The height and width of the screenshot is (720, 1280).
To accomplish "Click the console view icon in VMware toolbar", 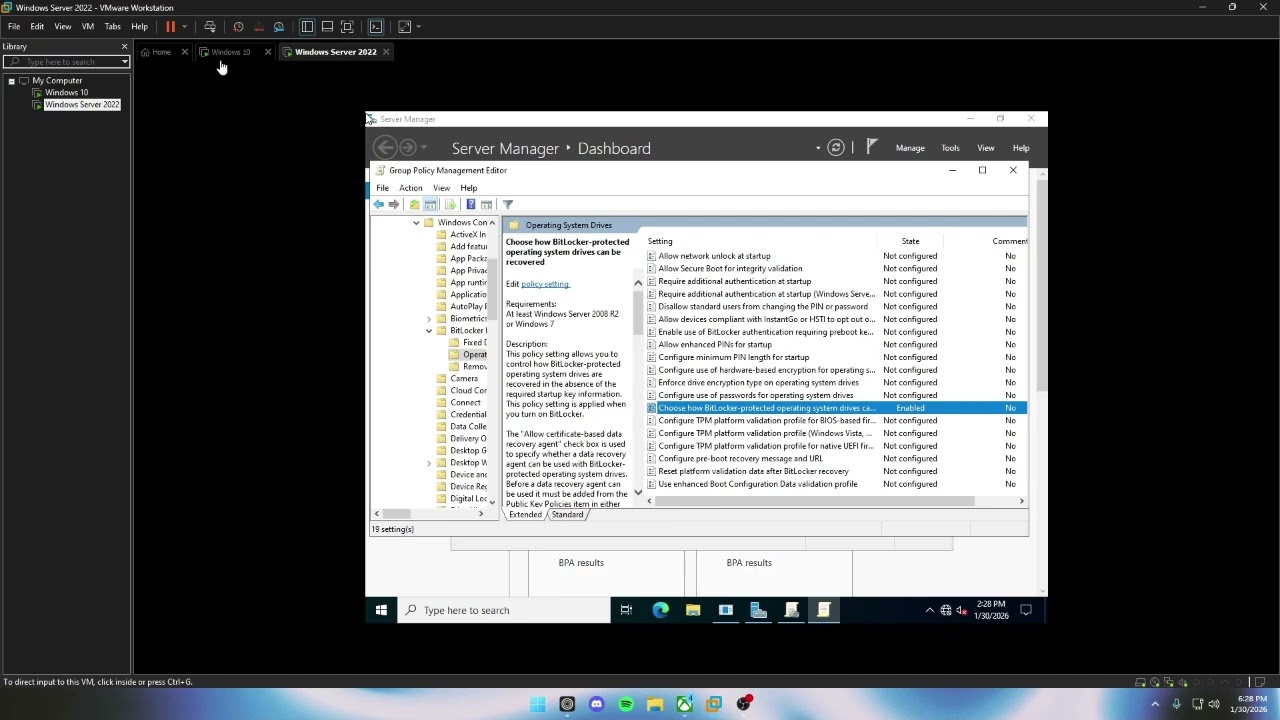I will [x=376, y=27].
